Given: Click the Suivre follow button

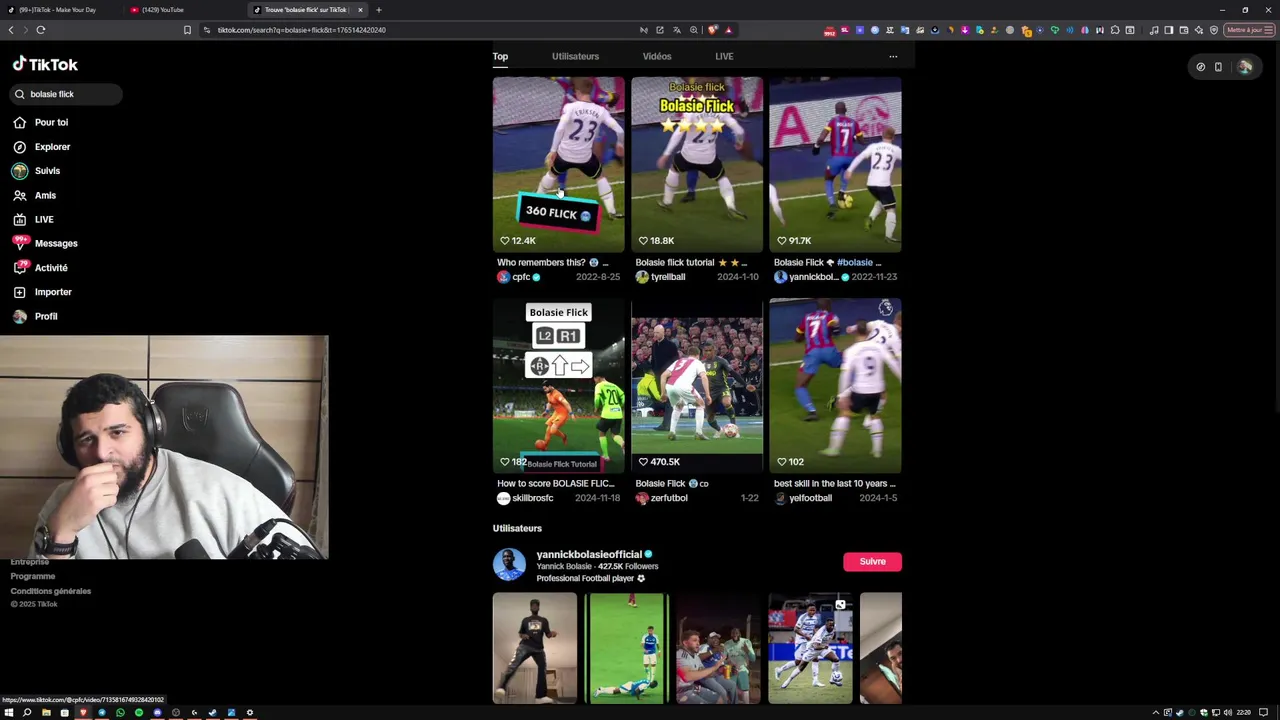Looking at the screenshot, I should click(872, 562).
